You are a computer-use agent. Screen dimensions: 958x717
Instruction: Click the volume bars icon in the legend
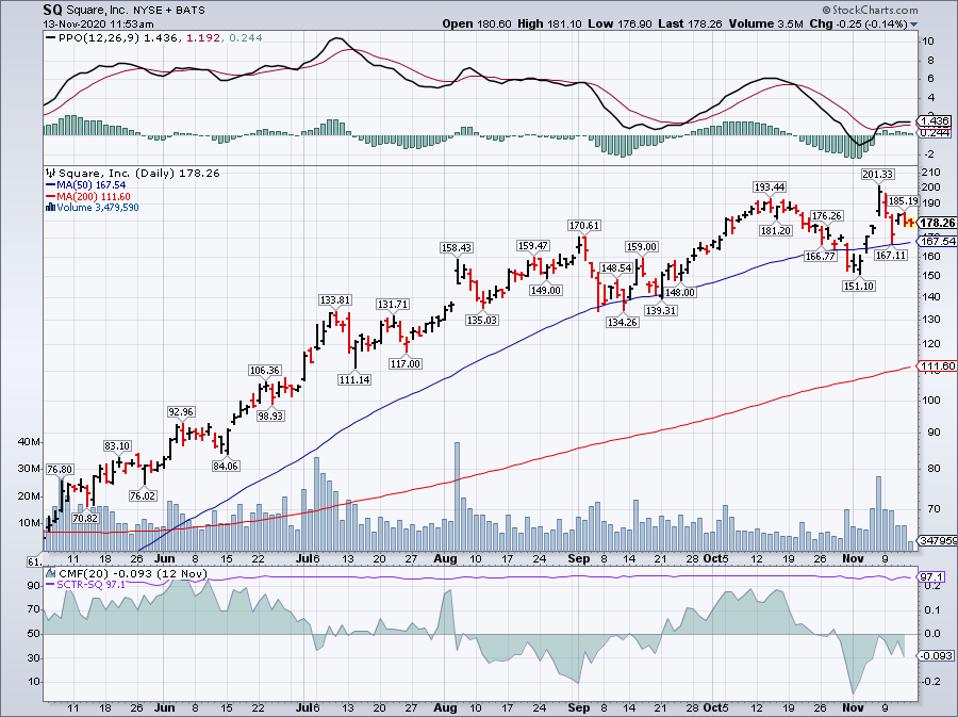click(51, 208)
